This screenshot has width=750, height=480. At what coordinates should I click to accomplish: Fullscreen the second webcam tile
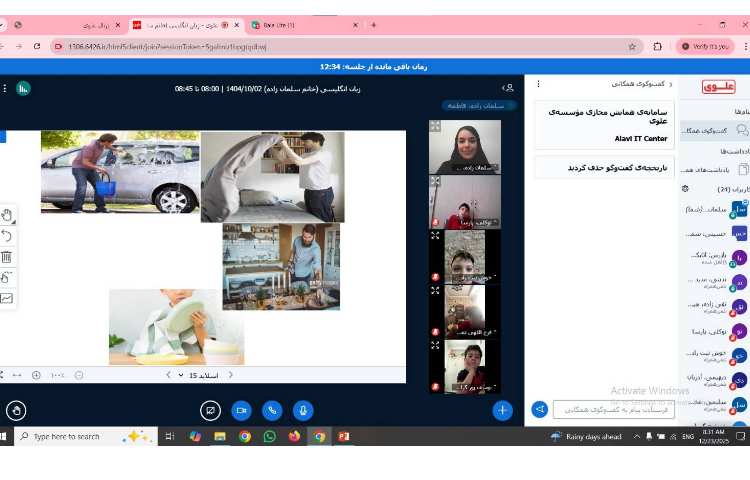(x=435, y=181)
